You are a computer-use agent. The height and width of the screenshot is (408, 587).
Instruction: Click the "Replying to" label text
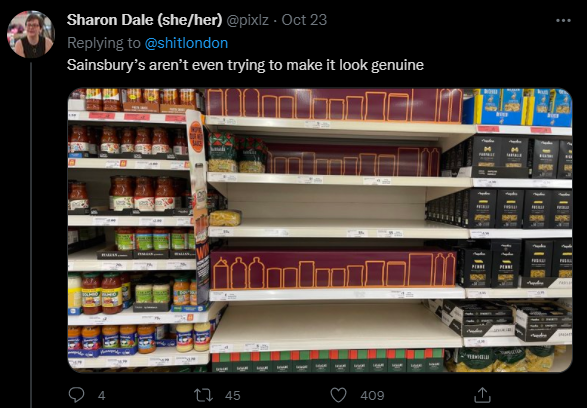click(104, 43)
